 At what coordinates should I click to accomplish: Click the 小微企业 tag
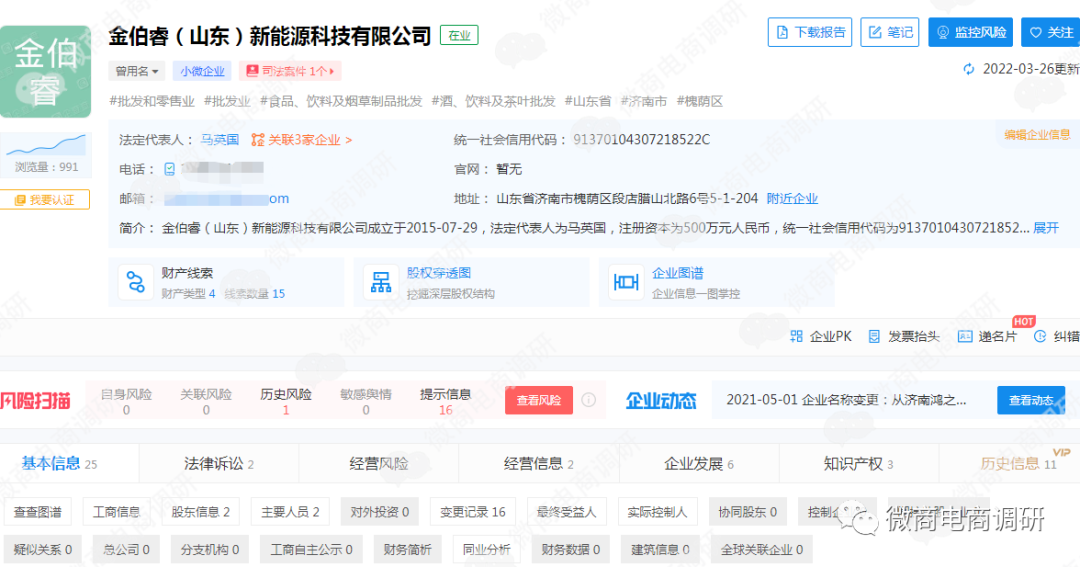coord(202,71)
